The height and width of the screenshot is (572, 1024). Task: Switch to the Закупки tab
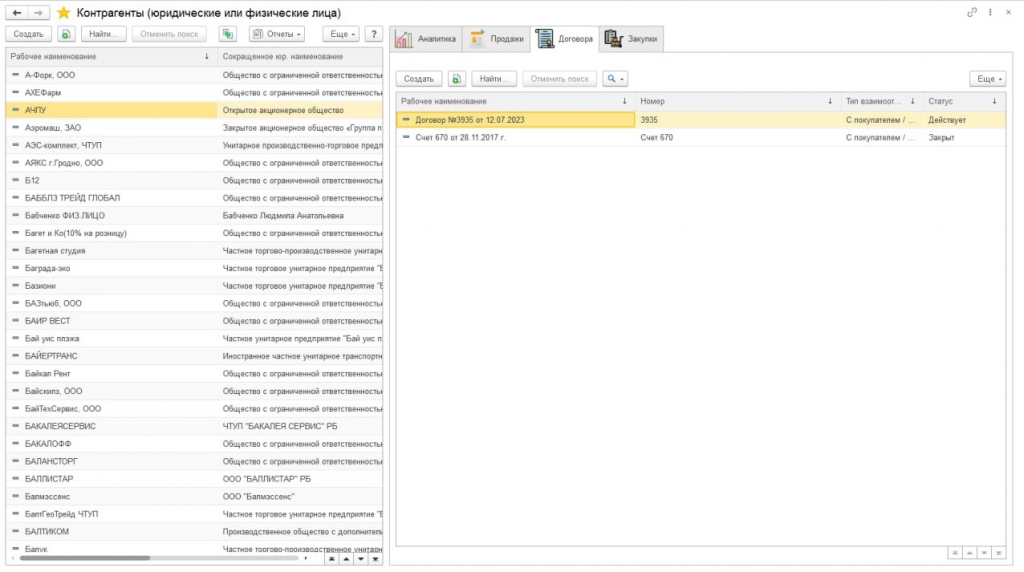click(x=632, y=39)
